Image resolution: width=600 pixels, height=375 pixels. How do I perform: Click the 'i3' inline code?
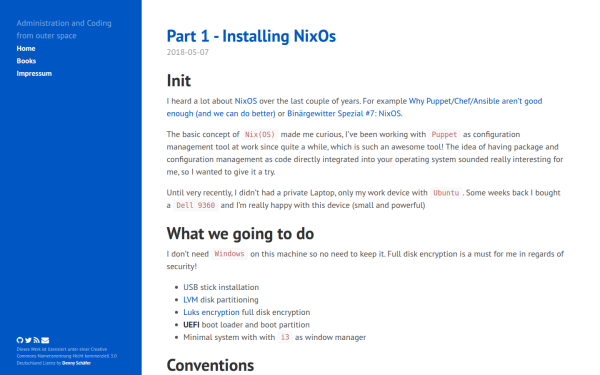click(285, 337)
